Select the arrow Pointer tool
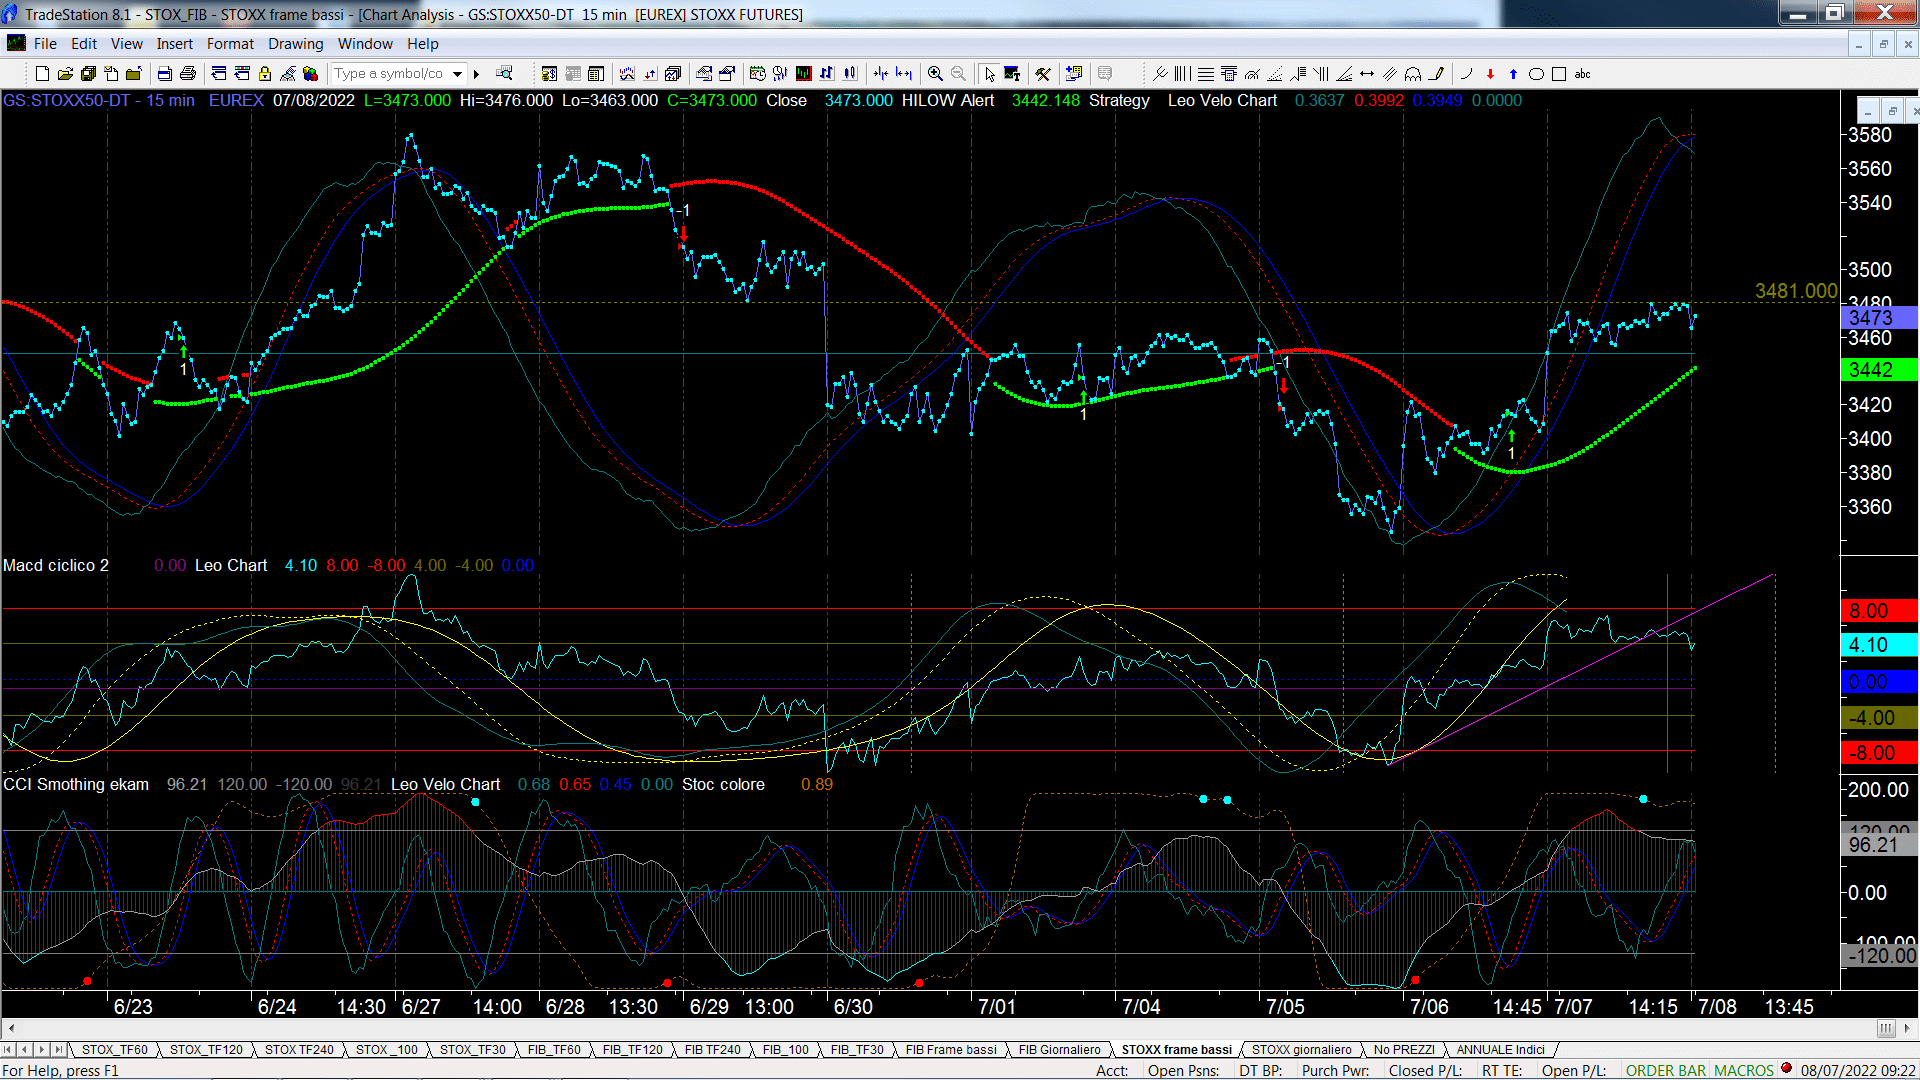1920x1080 pixels. click(989, 74)
